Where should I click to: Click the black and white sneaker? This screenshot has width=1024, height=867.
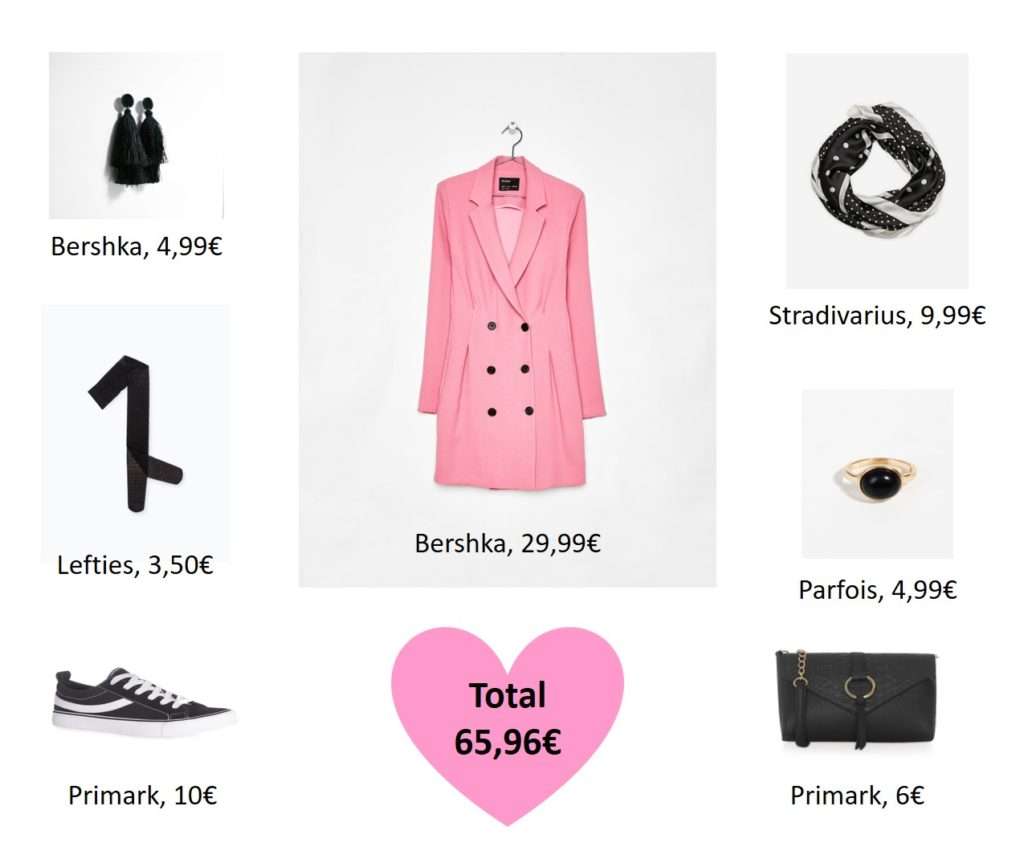point(143,702)
